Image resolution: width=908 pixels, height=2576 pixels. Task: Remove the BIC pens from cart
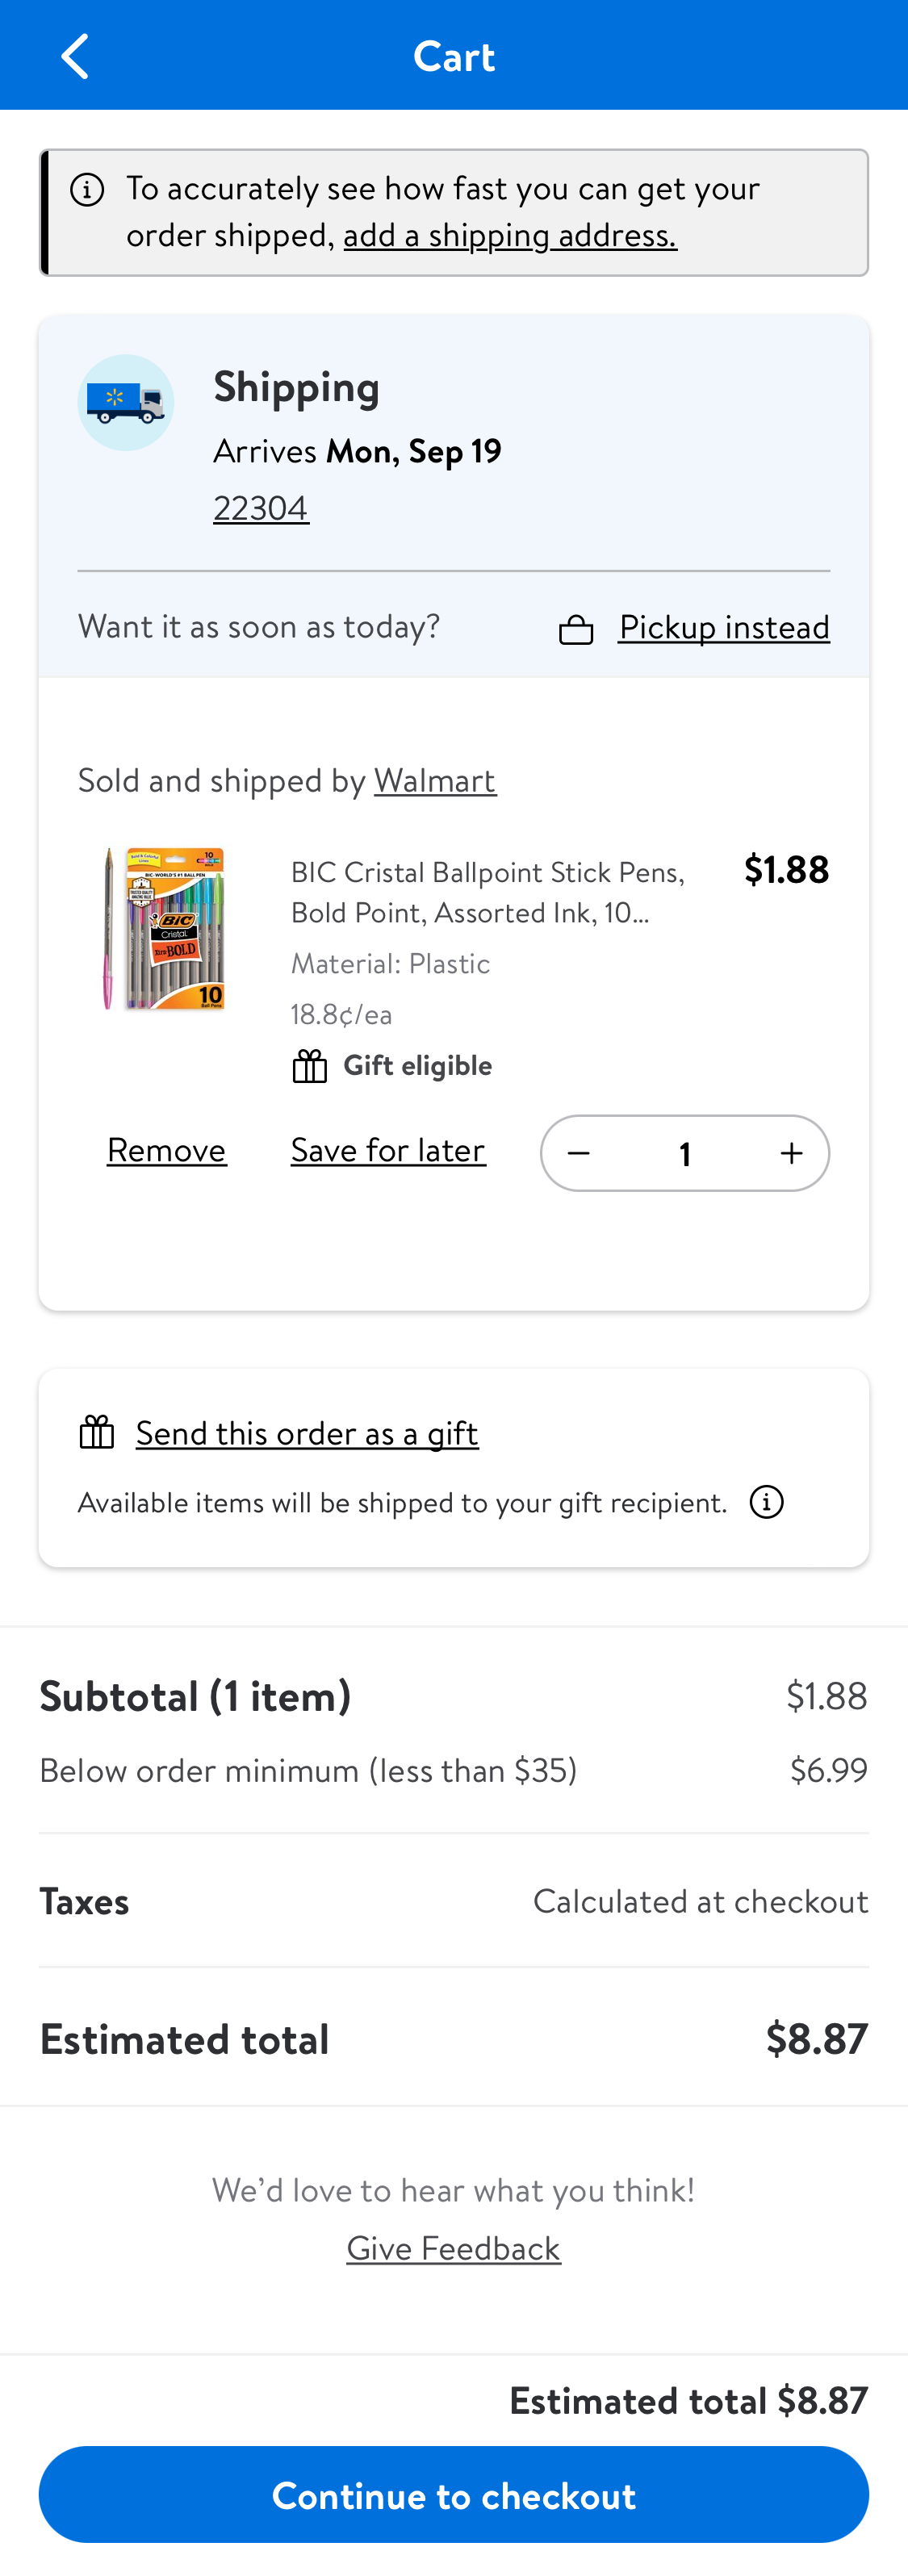pyautogui.click(x=166, y=1150)
